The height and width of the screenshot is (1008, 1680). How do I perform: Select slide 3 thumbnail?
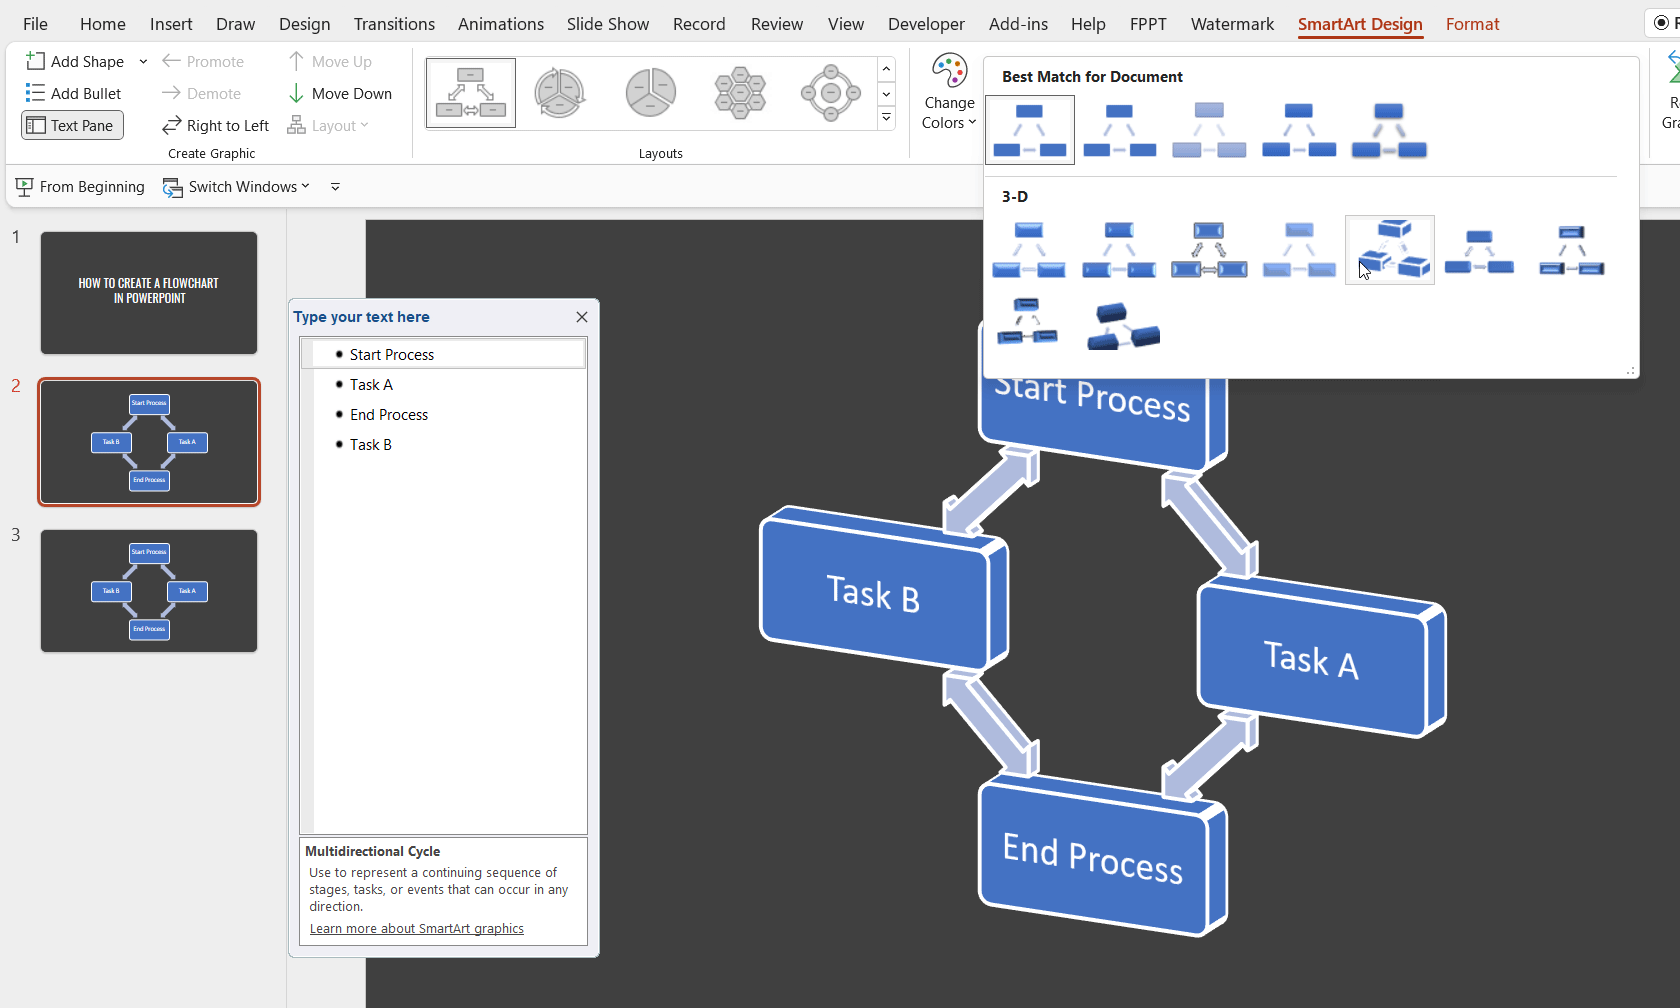pyautogui.click(x=148, y=590)
